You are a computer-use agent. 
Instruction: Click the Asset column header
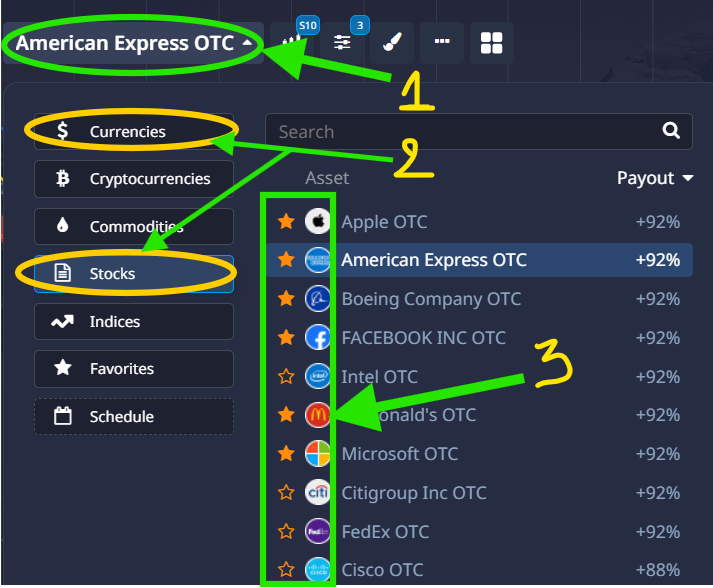[x=327, y=178]
